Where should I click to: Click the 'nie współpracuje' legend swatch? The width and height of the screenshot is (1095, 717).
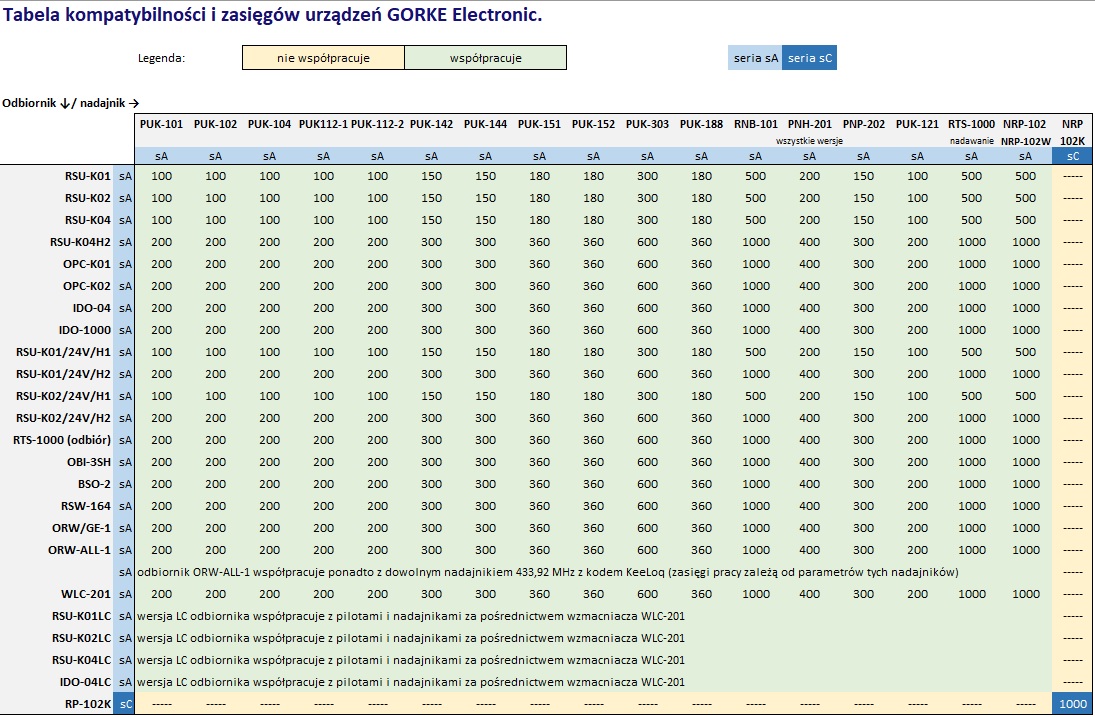(323, 58)
